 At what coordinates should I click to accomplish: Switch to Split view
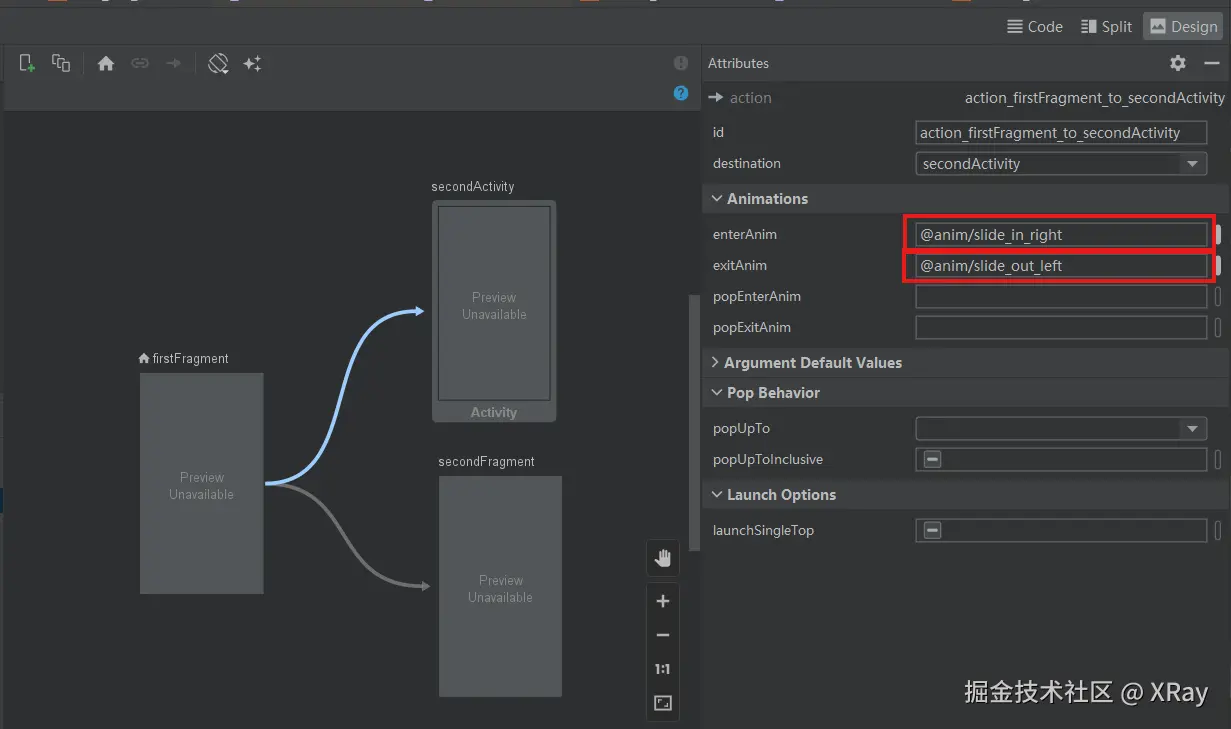[1107, 26]
